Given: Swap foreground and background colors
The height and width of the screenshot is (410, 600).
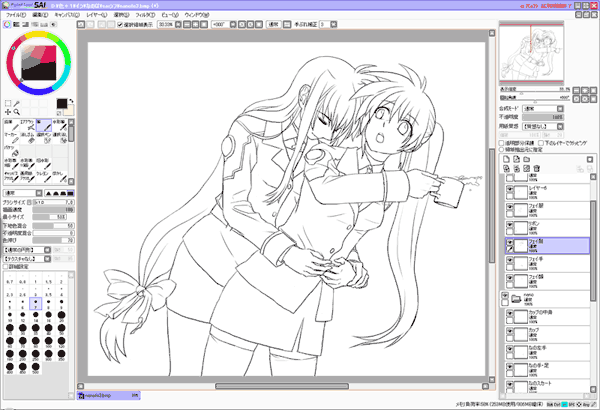Looking at the screenshot, I should 71,101.
